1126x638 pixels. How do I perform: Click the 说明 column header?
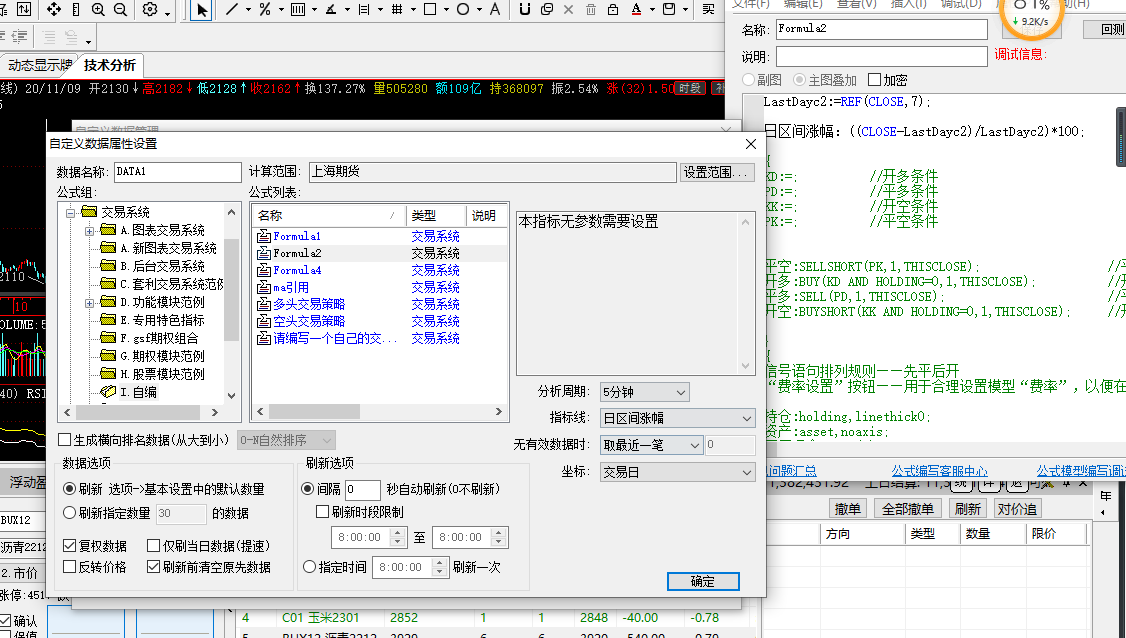pyautogui.click(x=486, y=216)
